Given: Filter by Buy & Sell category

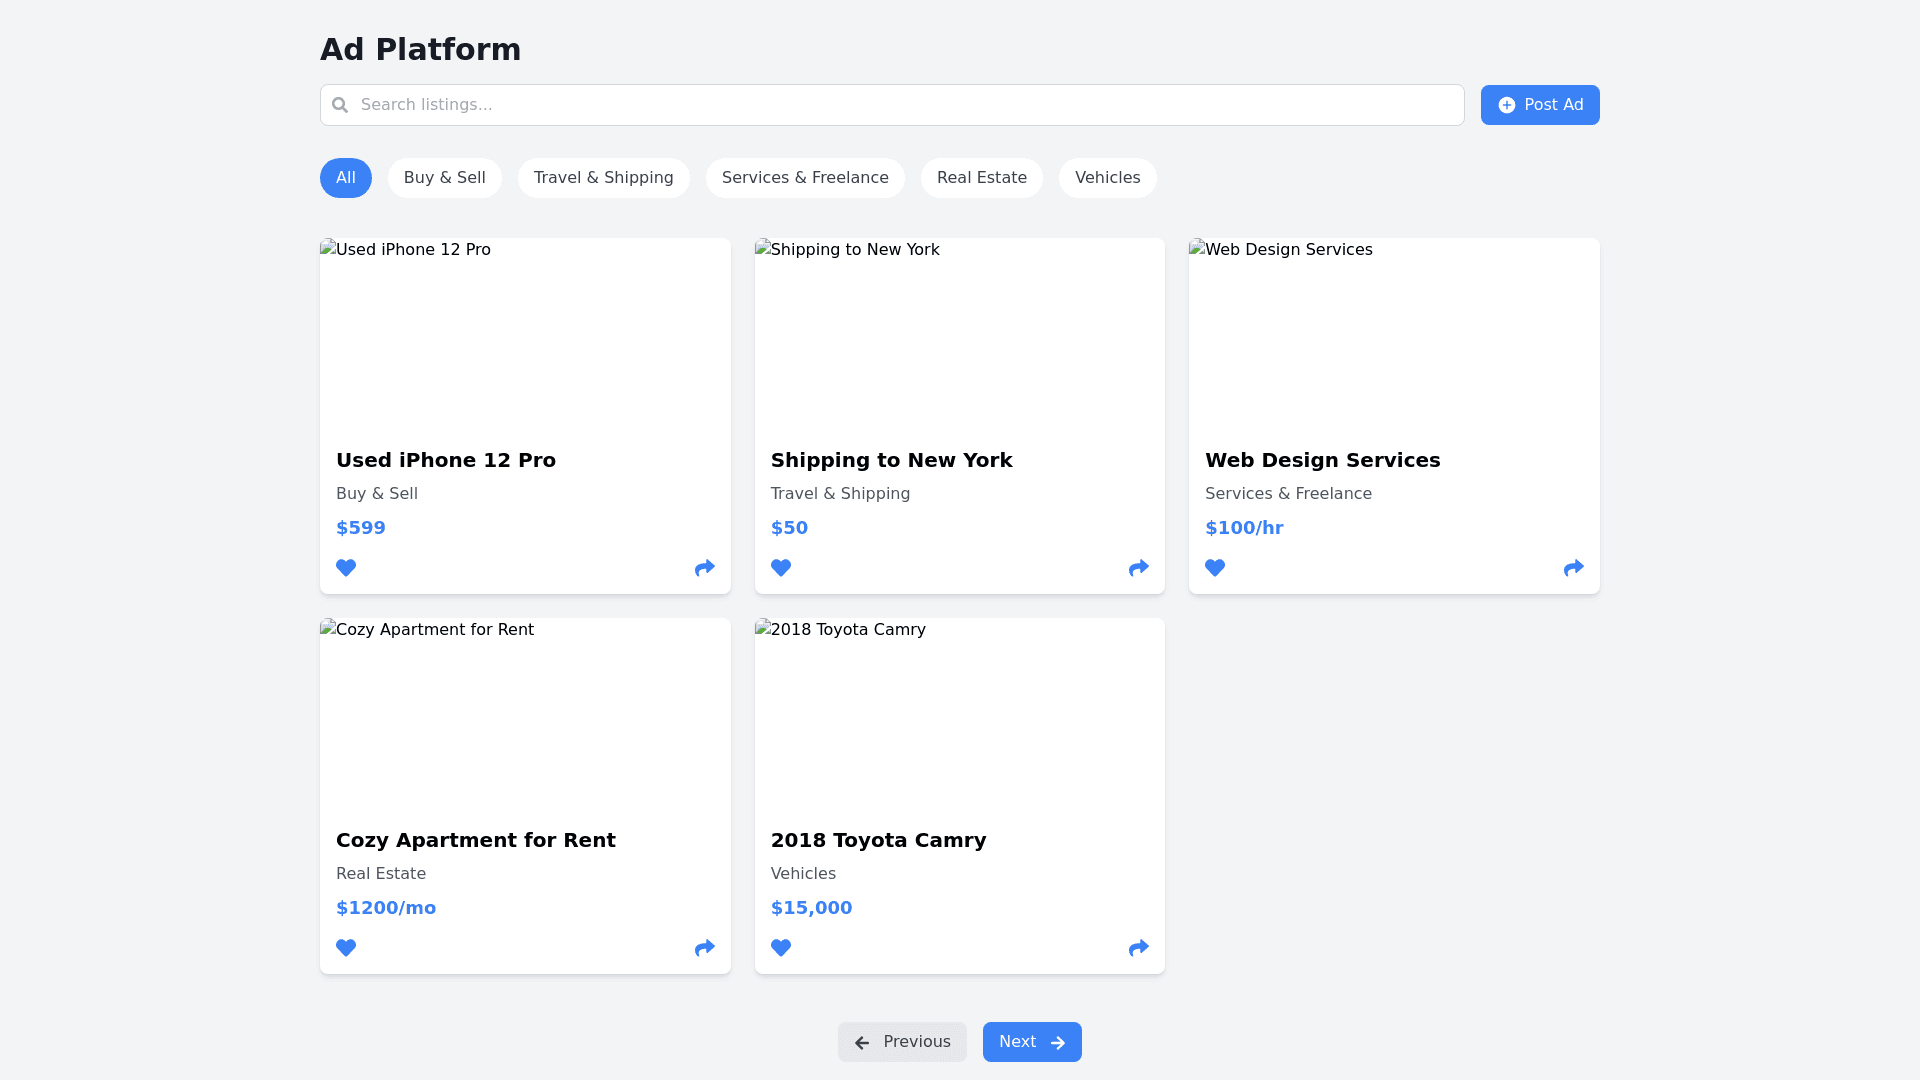Looking at the screenshot, I should (x=445, y=178).
